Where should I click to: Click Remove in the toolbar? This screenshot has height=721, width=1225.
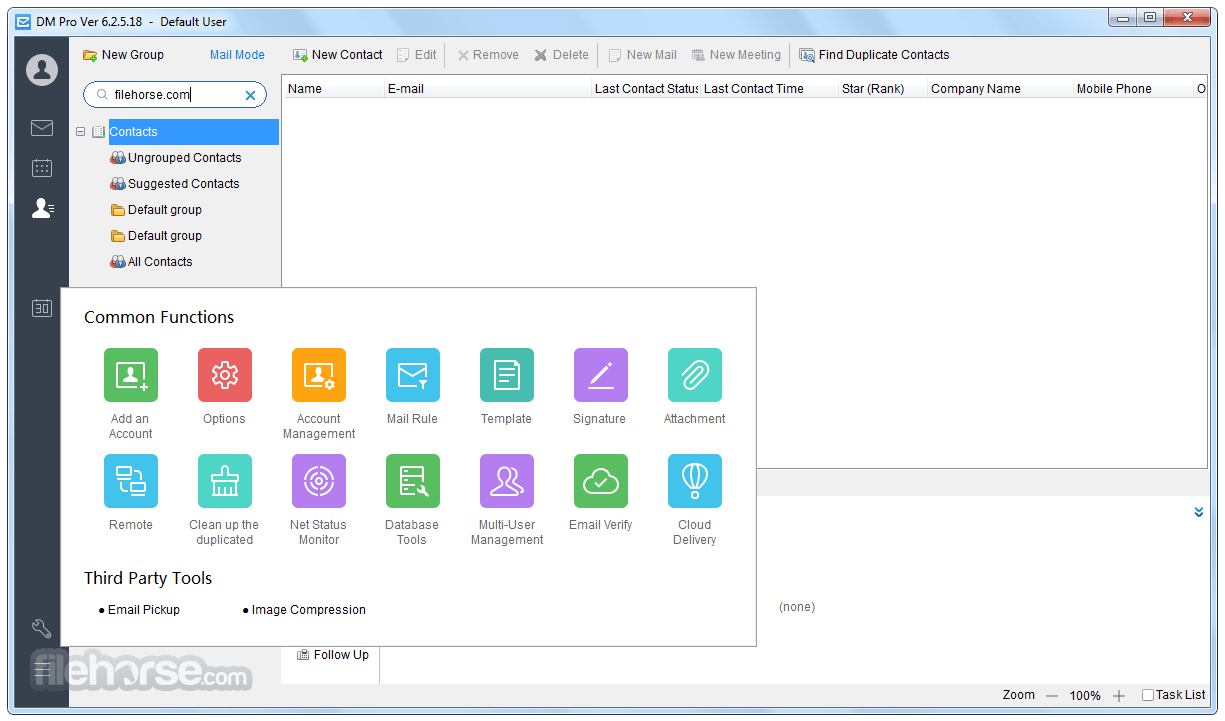tap(488, 55)
